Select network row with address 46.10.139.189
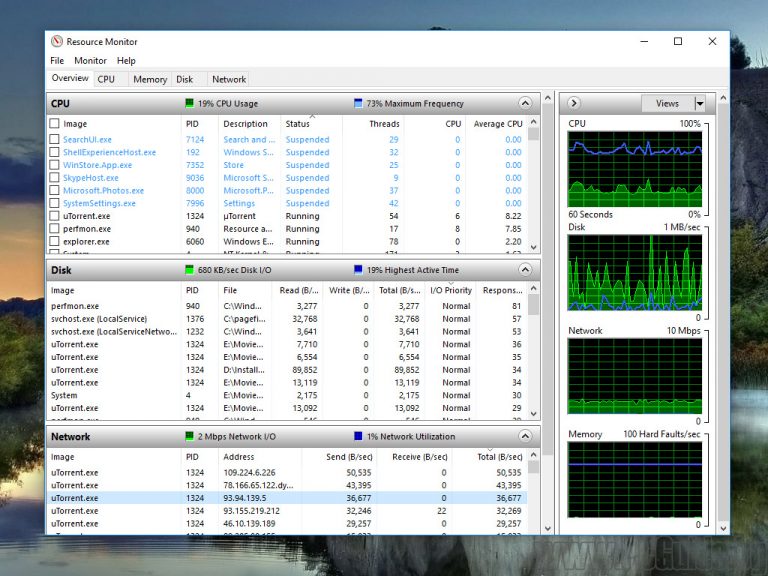This screenshot has height=576, width=768. pos(287,524)
